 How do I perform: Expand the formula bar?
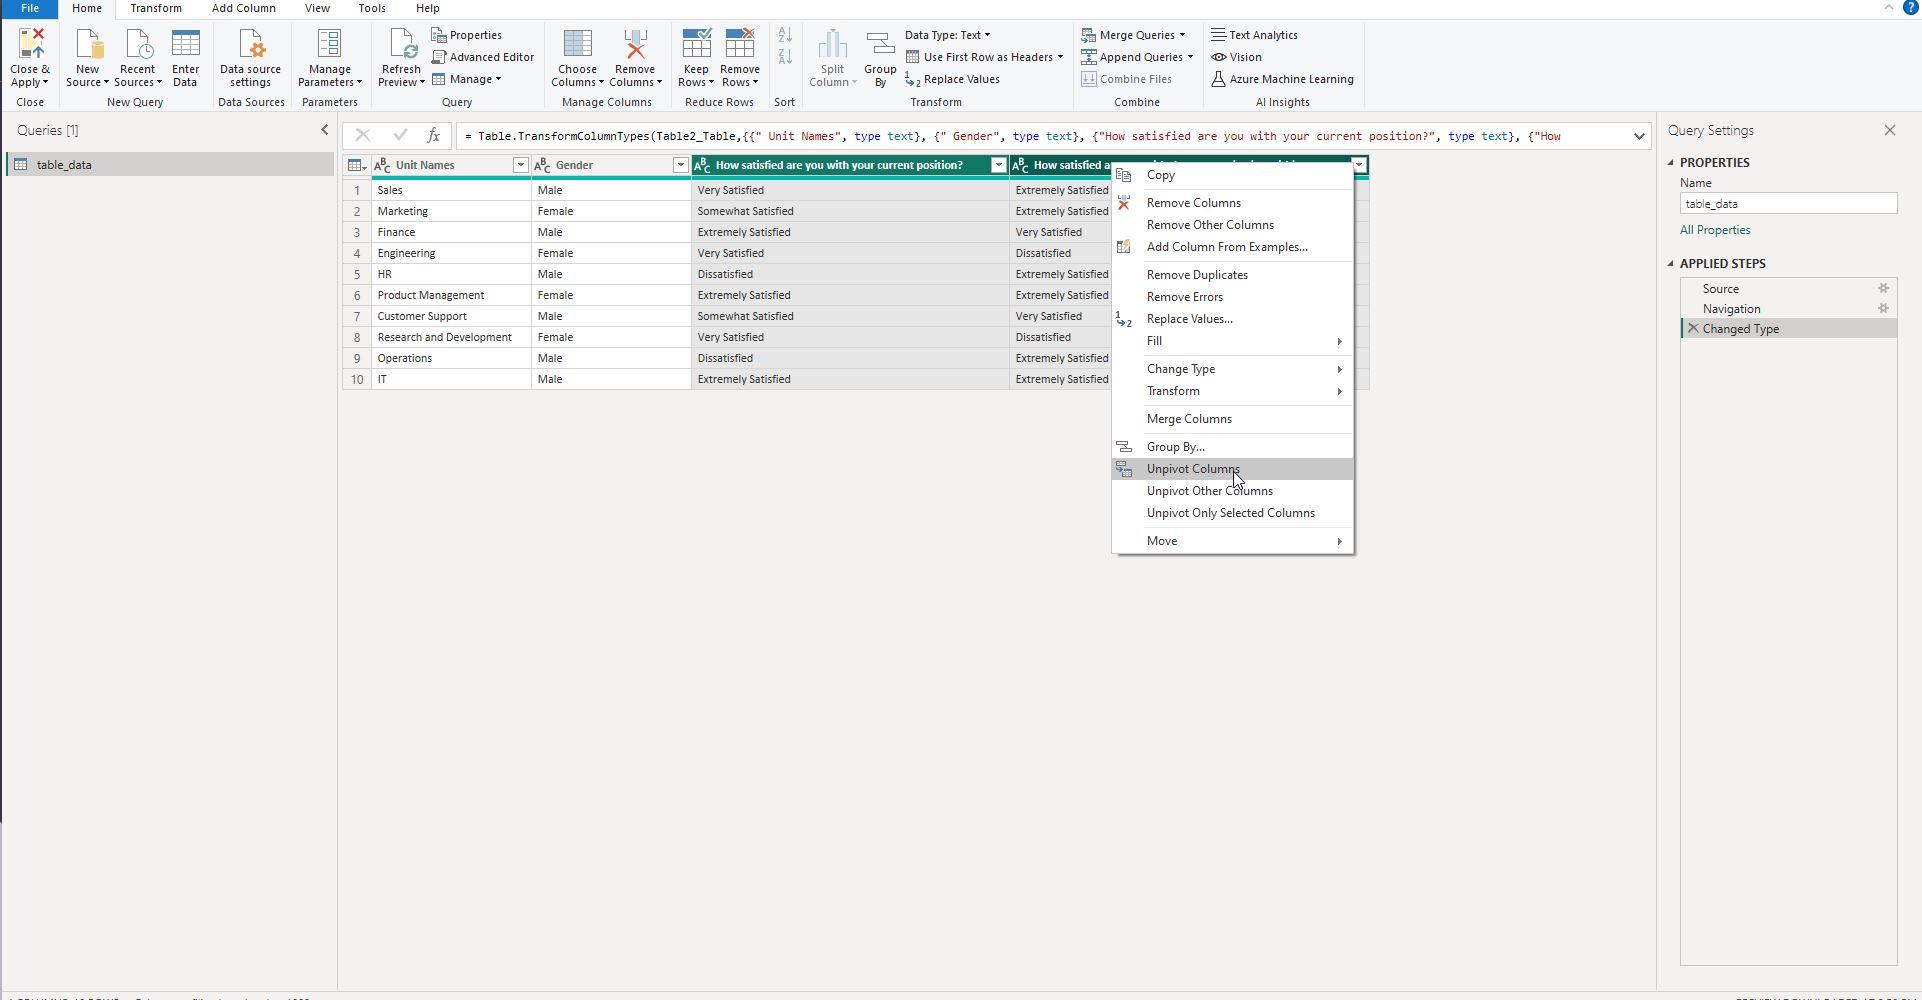pyautogui.click(x=1639, y=136)
